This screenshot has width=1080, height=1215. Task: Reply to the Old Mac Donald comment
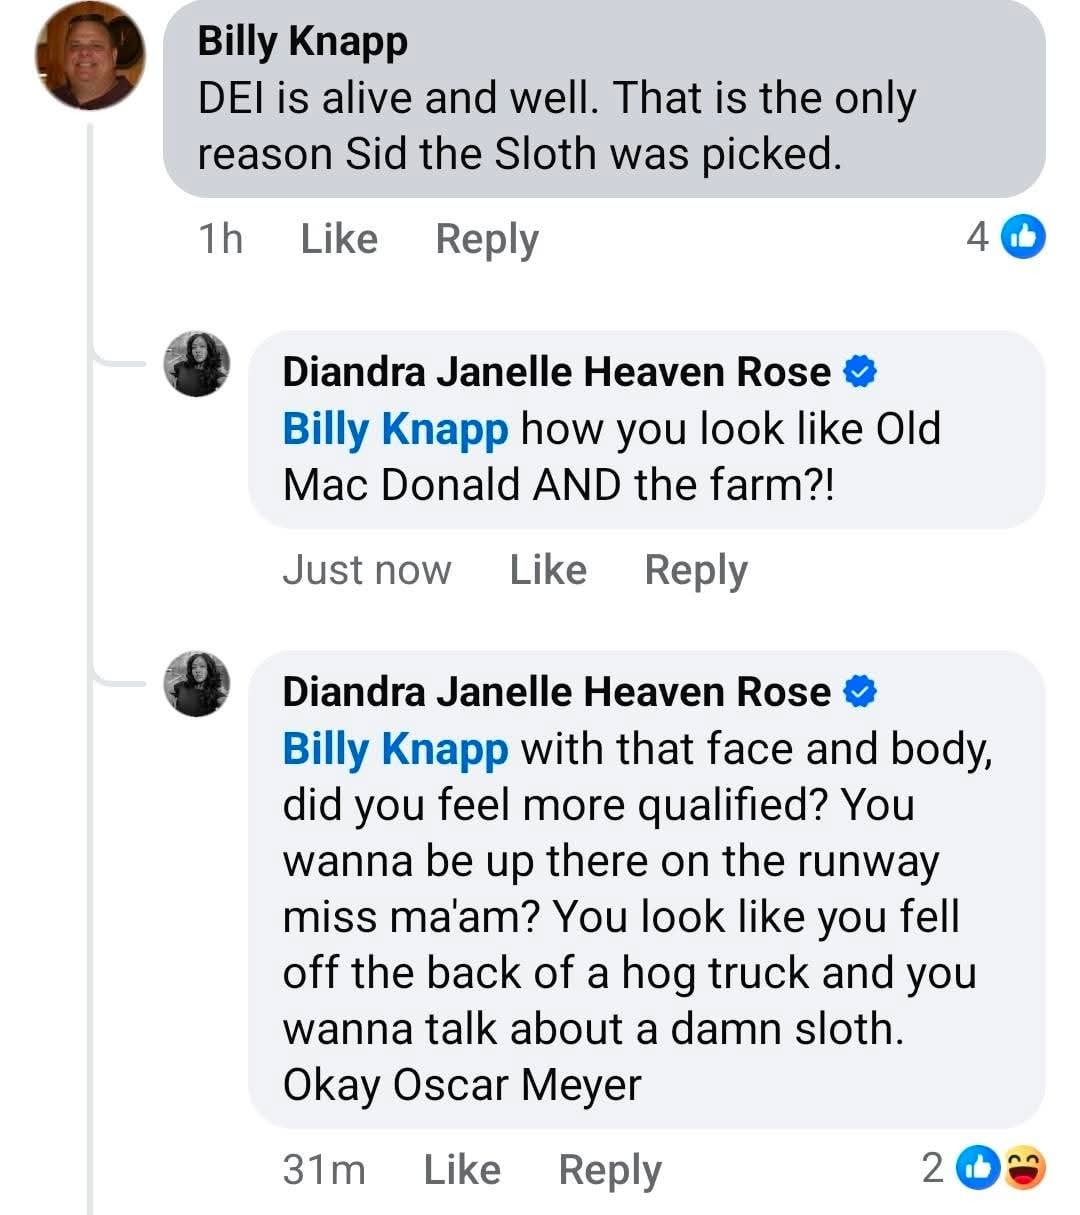click(x=696, y=570)
